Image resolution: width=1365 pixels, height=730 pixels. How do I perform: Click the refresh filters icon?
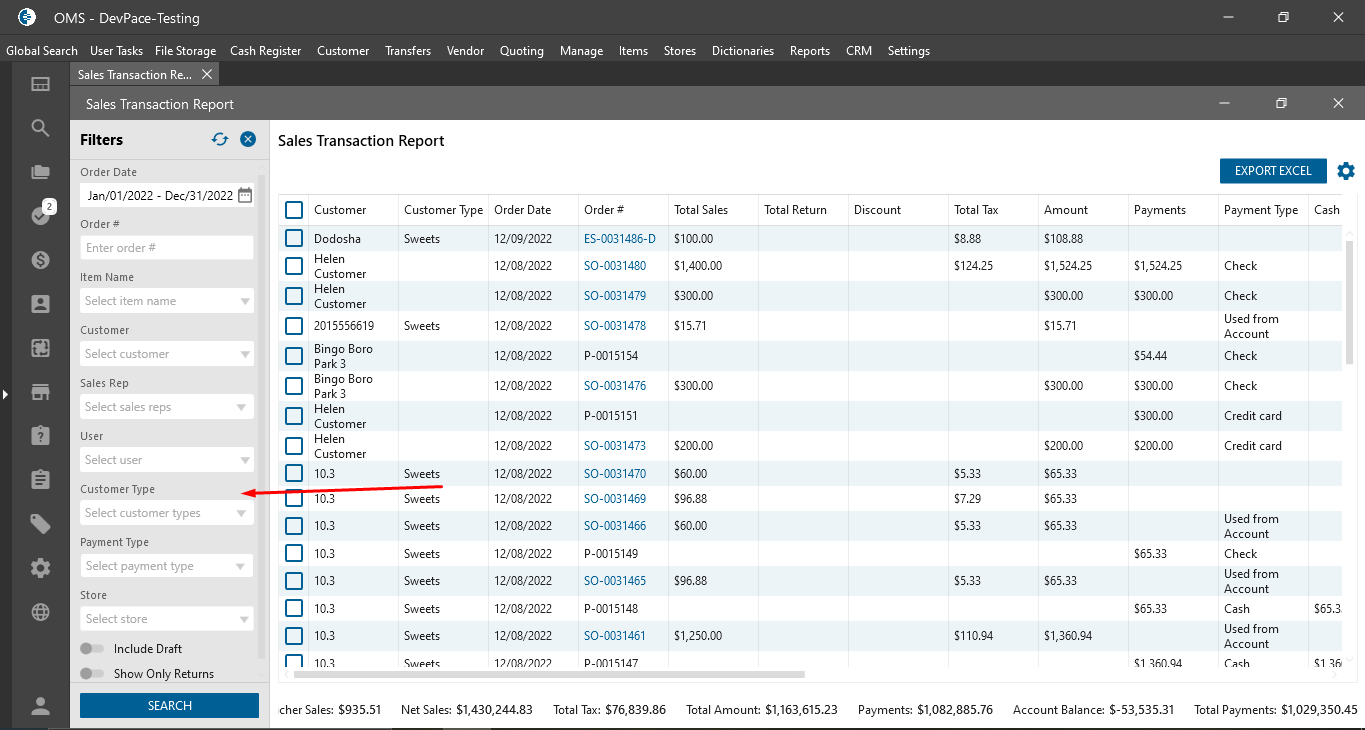pos(220,140)
